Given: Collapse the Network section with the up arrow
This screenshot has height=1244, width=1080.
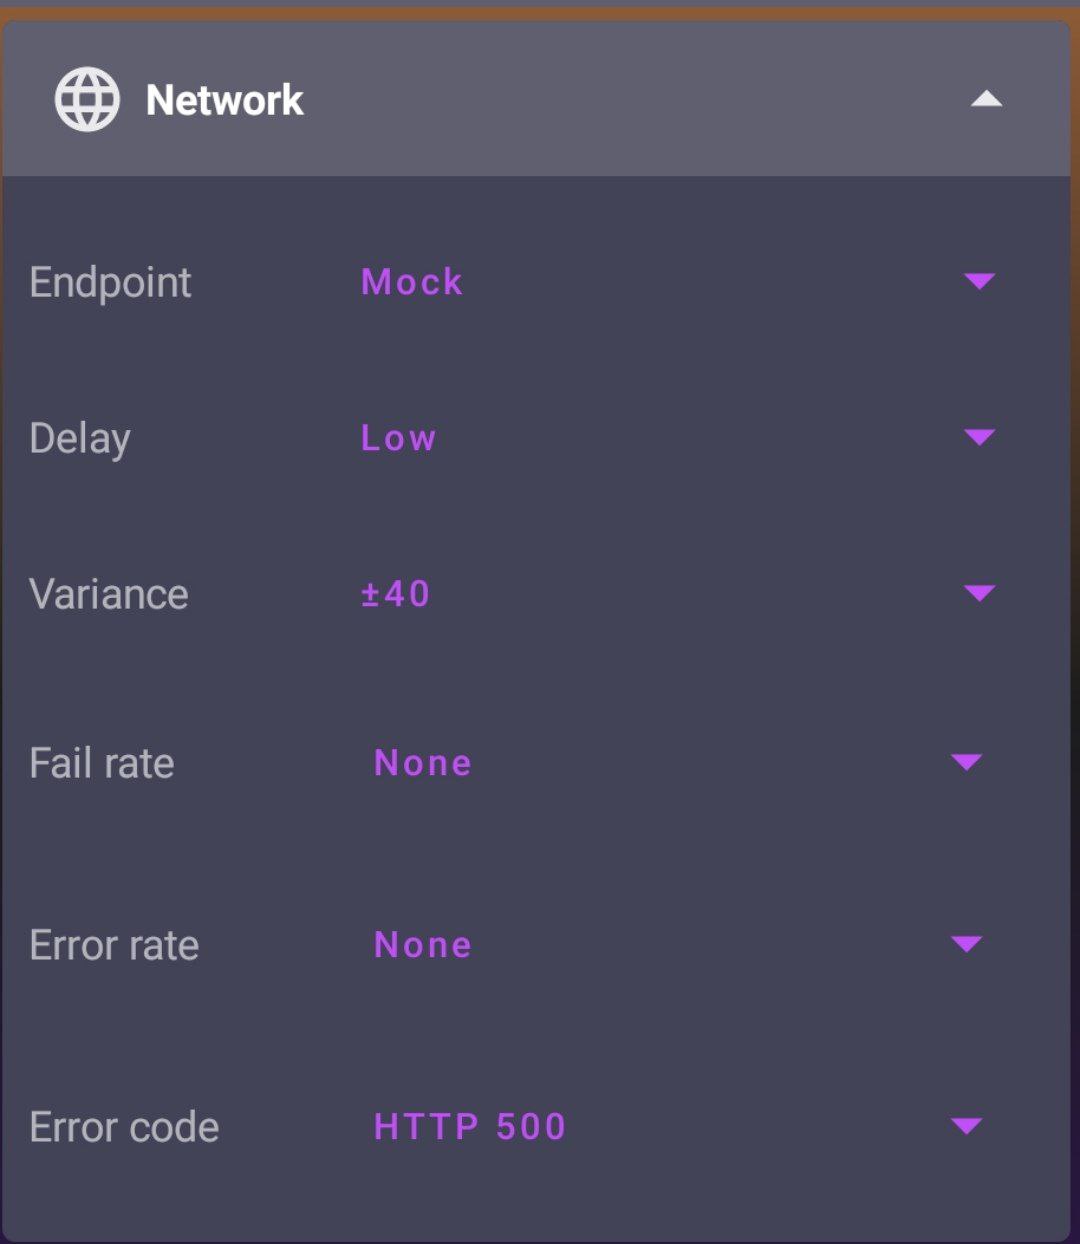Looking at the screenshot, I should click(986, 99).
